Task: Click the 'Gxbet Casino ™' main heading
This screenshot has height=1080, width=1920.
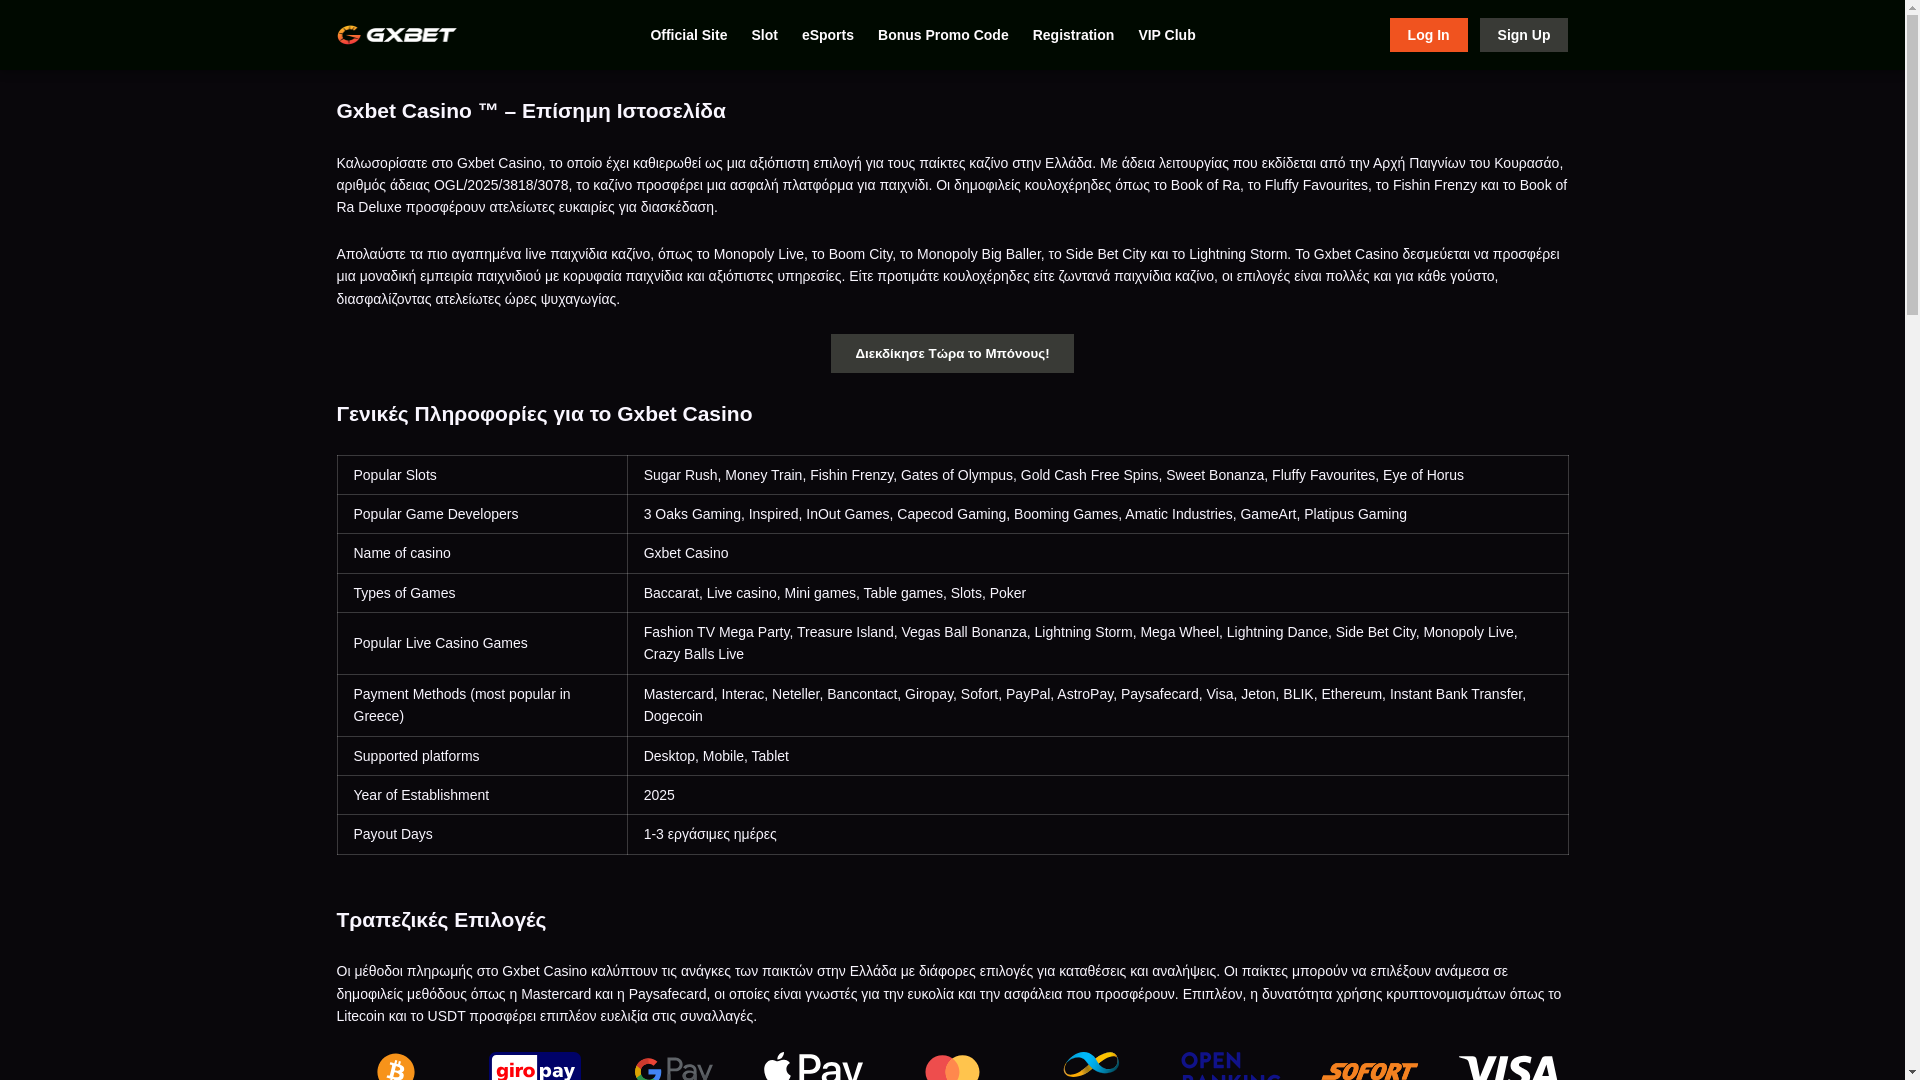Action: pos(531,110)
